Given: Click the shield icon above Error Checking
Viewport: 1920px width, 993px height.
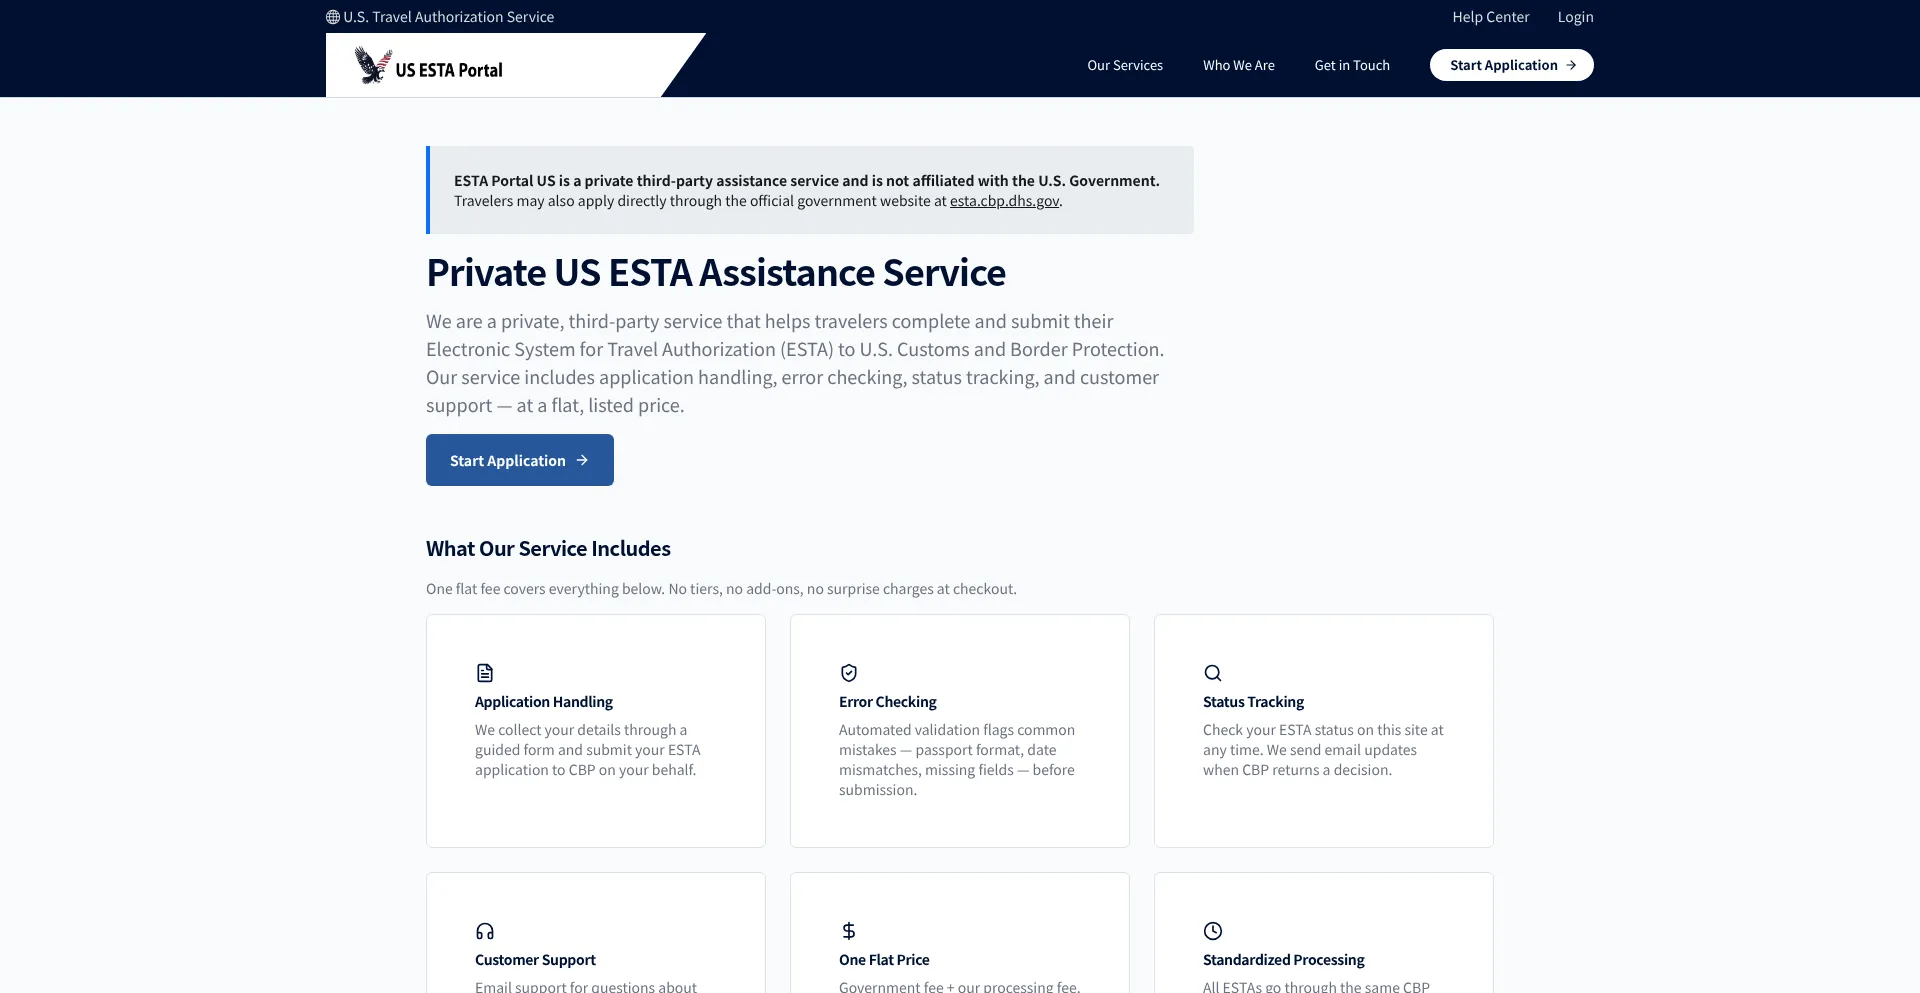Looking at the screenshot, I should 849,673.
